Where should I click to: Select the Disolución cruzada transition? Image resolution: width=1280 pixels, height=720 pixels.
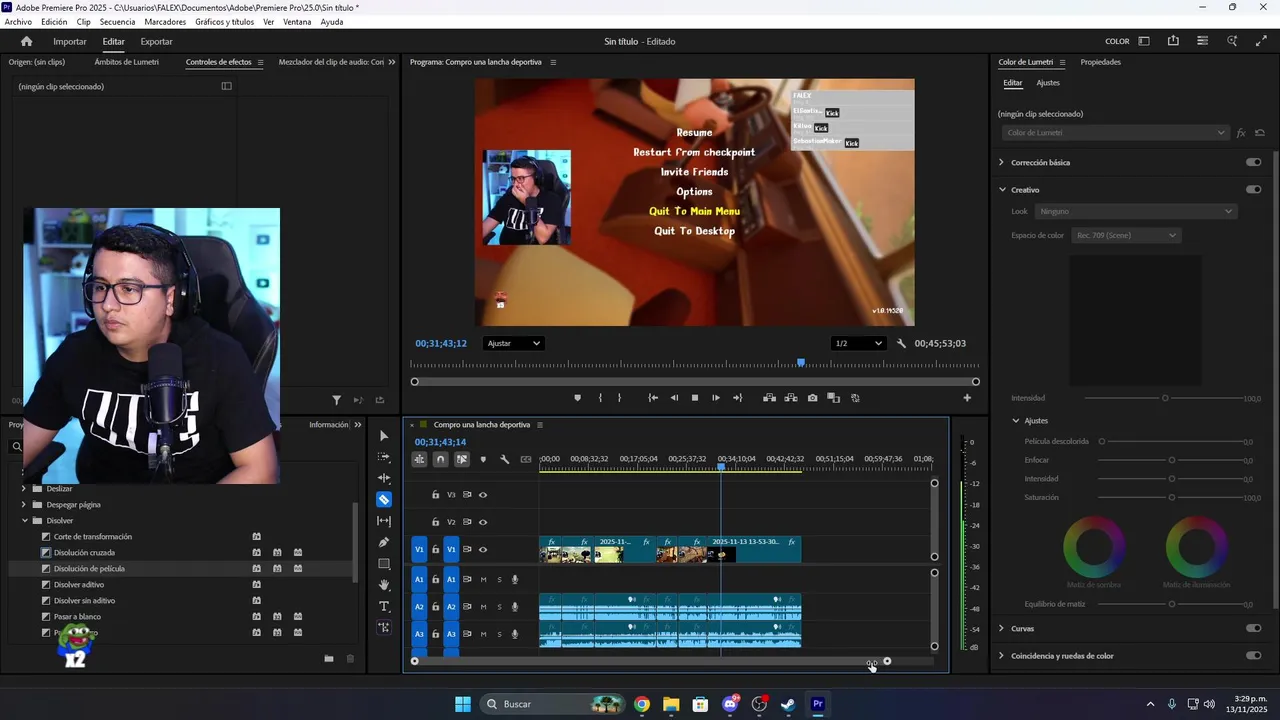click(x=84, y=552)
